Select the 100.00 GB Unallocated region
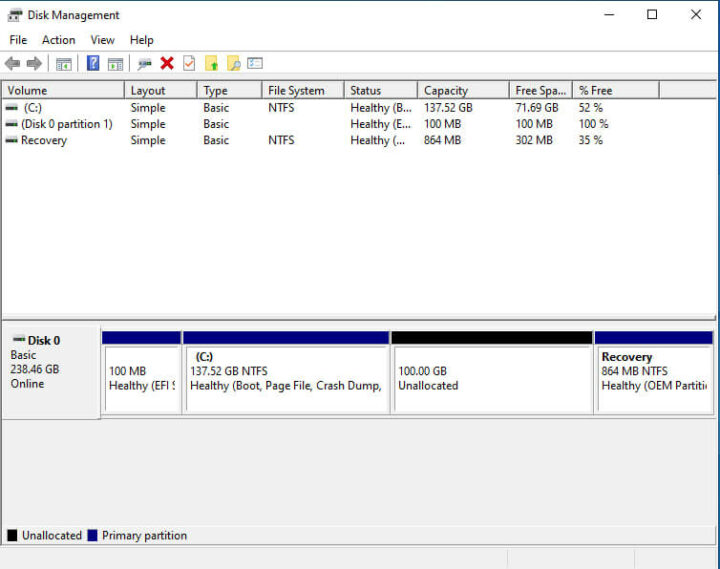Screen dimensions: 720x569 point(491,378)
